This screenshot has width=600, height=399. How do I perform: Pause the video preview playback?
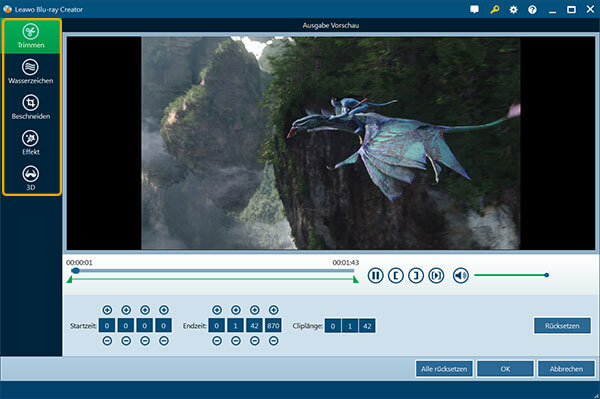375,275
